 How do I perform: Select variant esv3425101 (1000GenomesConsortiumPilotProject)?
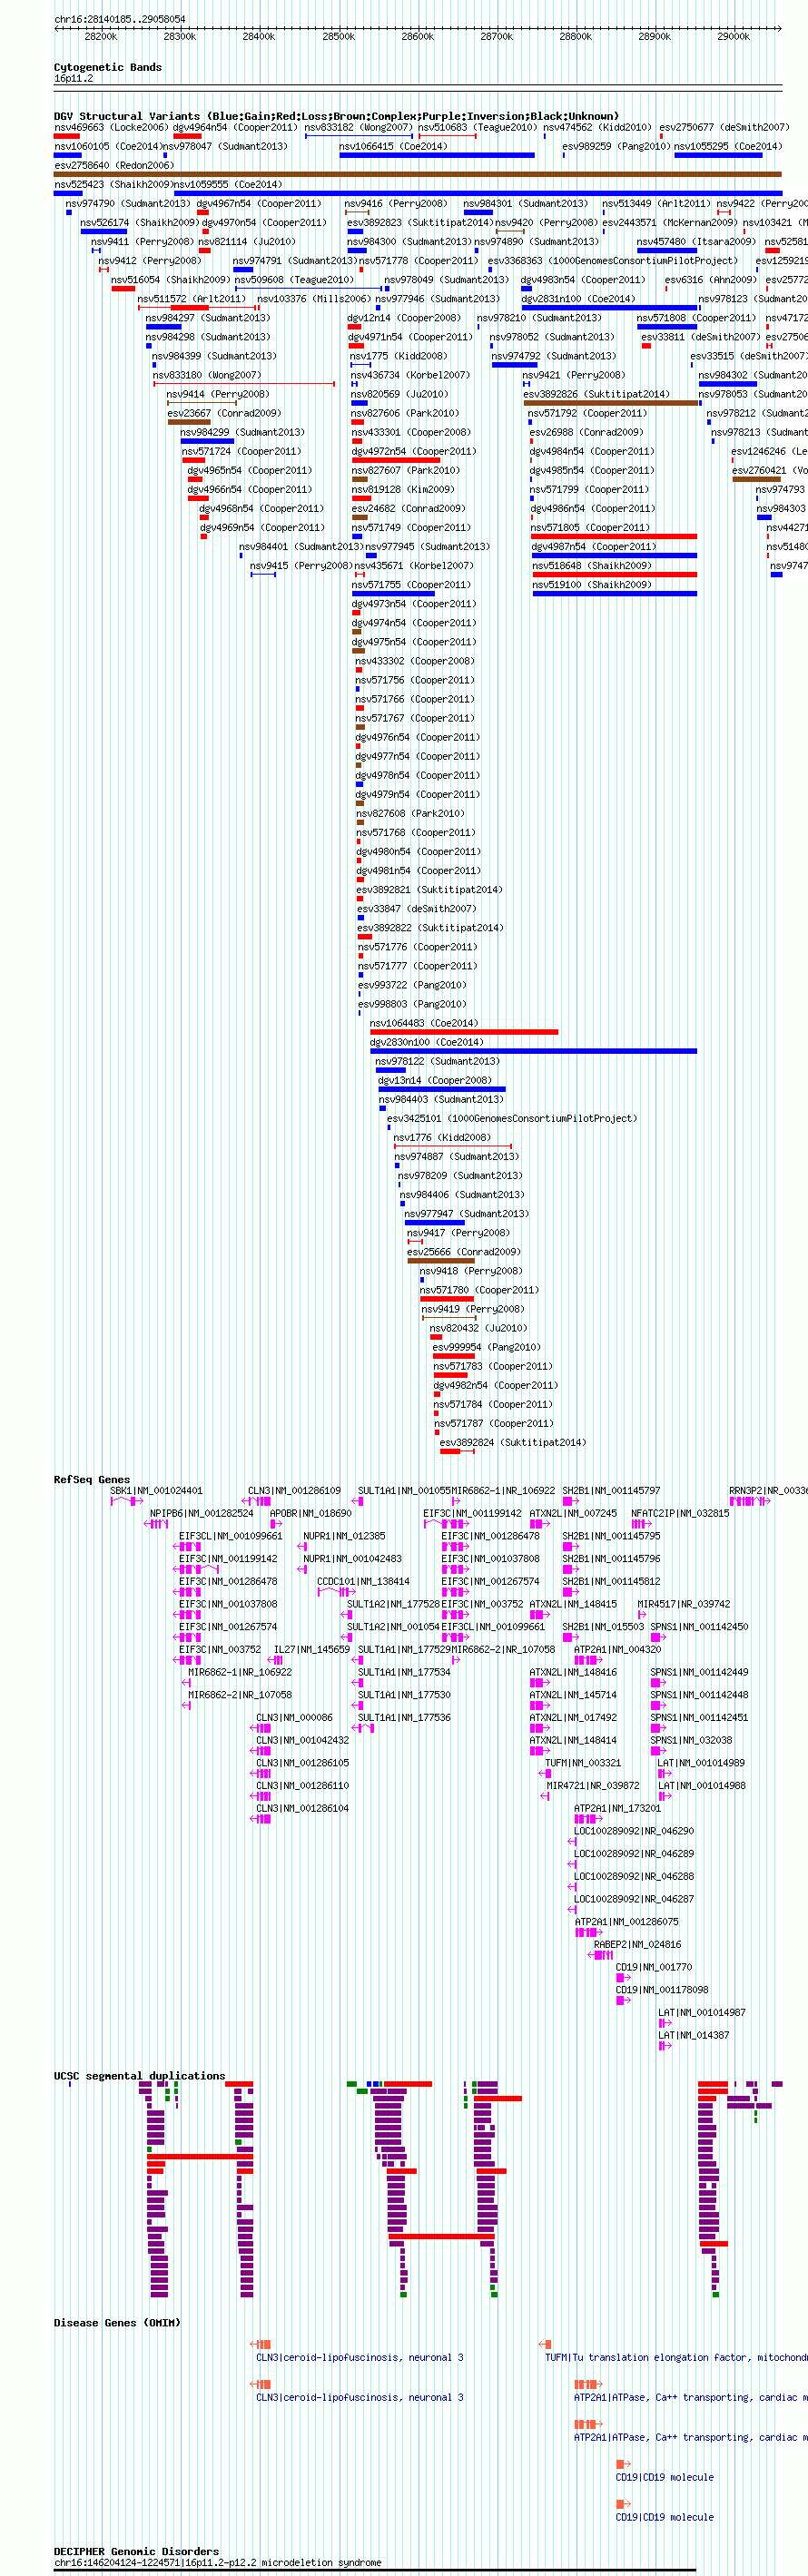pos(512,1119)
